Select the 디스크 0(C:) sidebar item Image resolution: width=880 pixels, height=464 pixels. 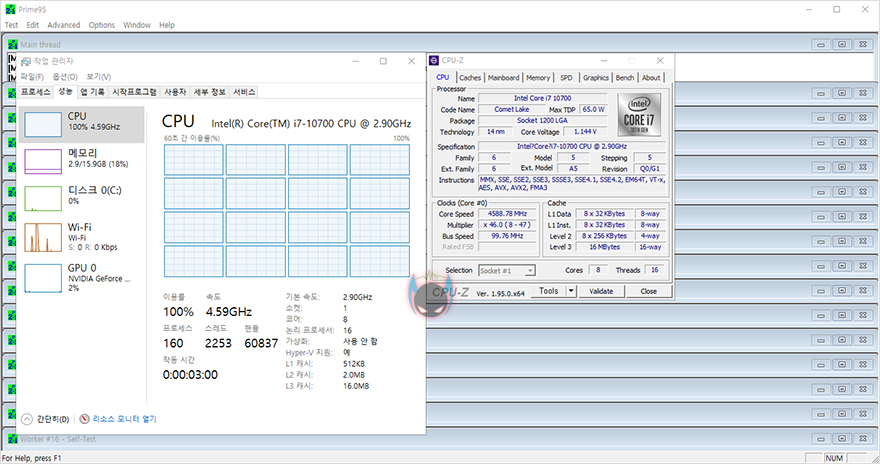click(x=82, y=198)
